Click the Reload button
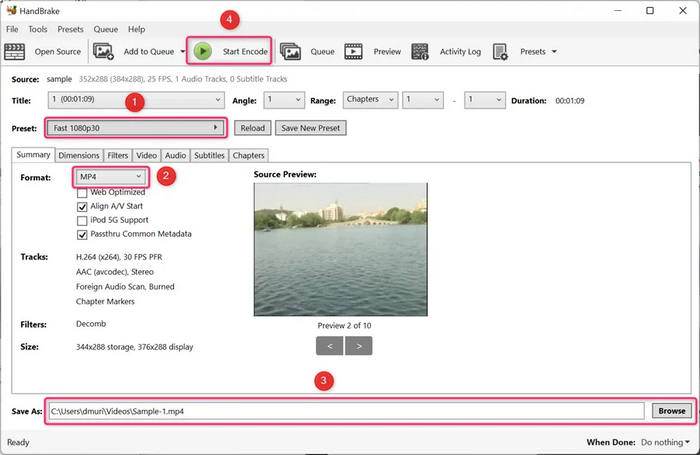This screenshot has width=700, height=455. pyautogui.click(x=253, y=128)
